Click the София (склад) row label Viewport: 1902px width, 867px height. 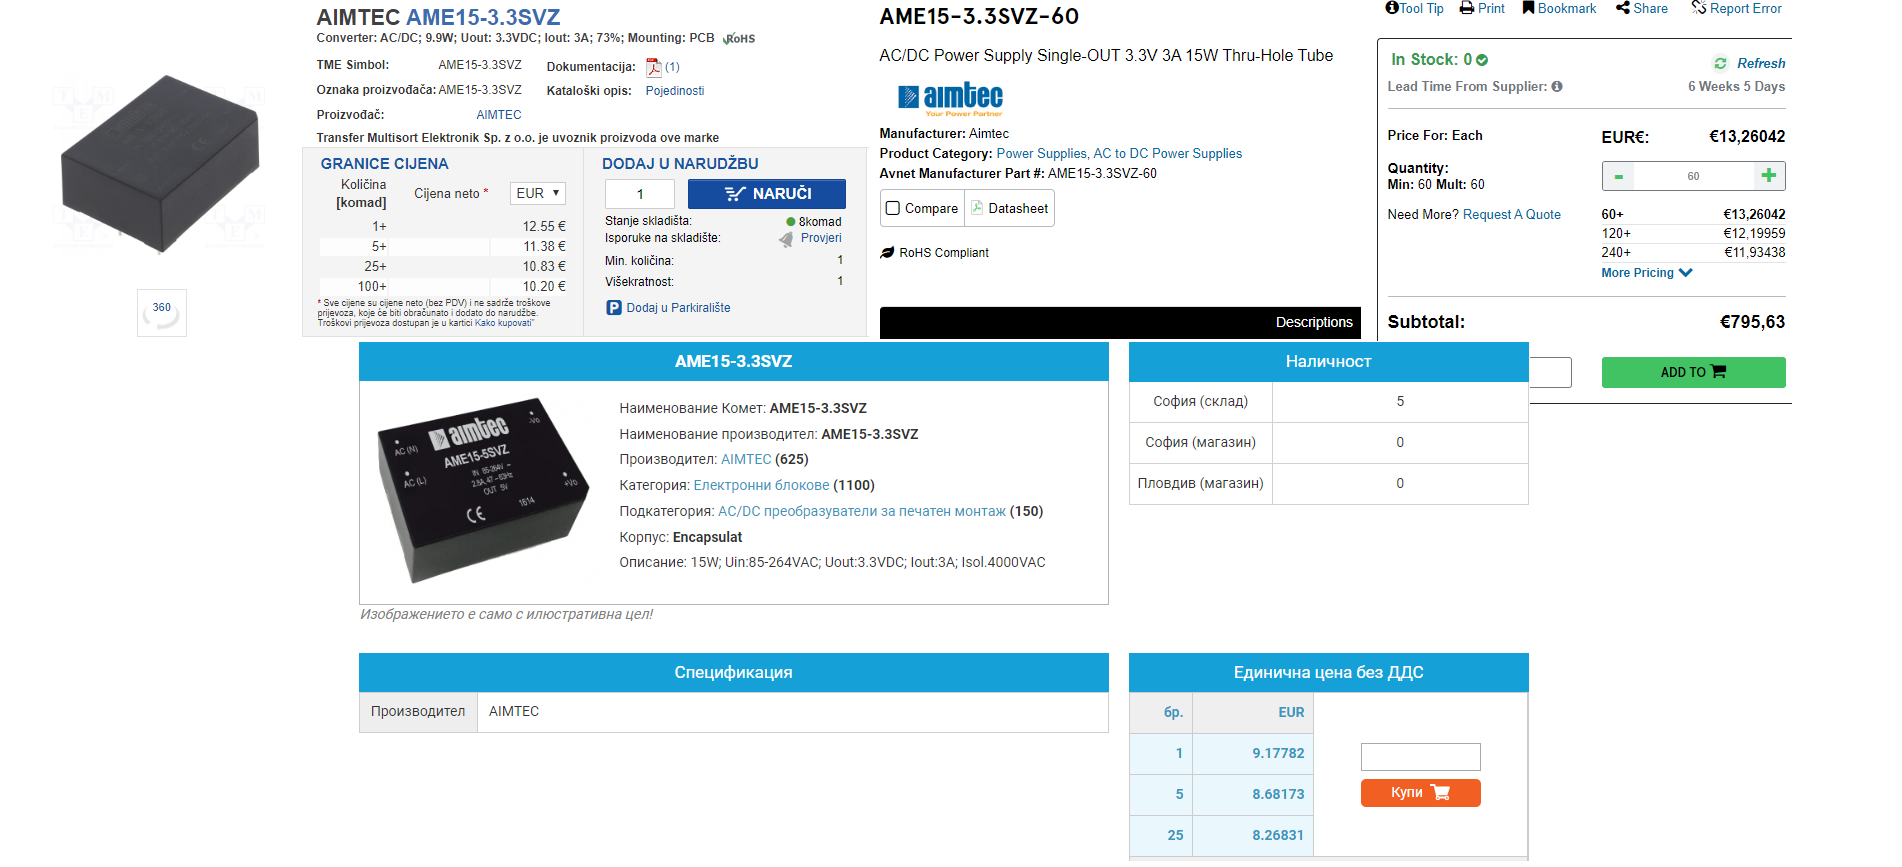(1200, 402)
